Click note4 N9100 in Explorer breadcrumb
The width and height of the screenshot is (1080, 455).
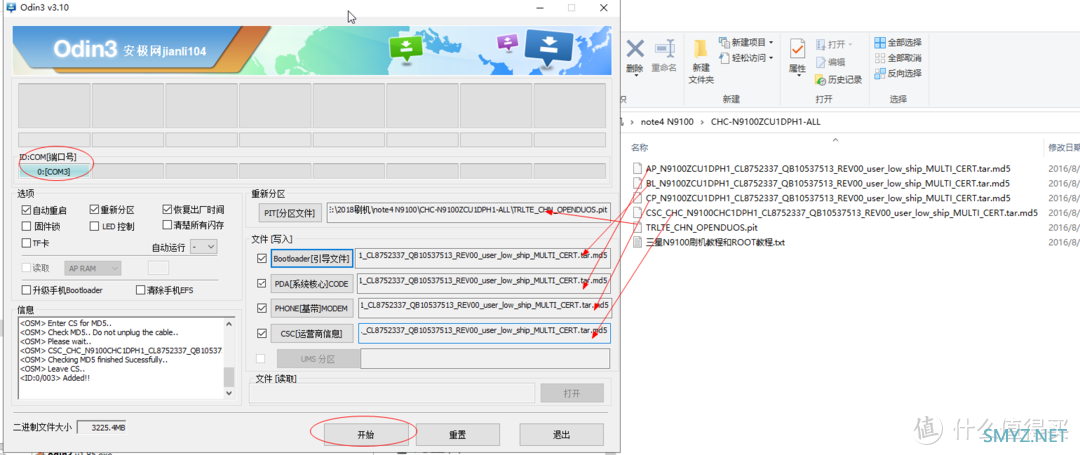[x=665, y=122]
